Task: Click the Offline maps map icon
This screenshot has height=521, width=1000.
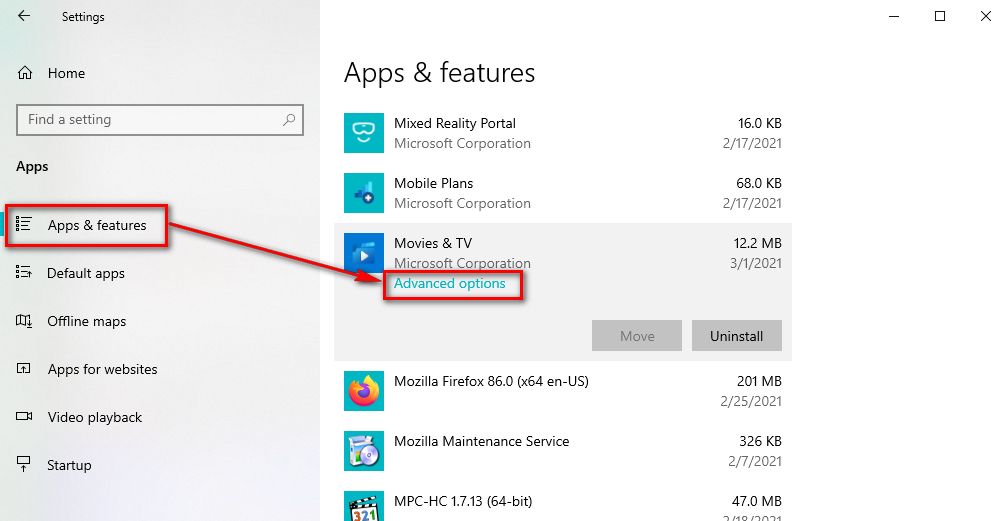Action: [x=24, y=320]
